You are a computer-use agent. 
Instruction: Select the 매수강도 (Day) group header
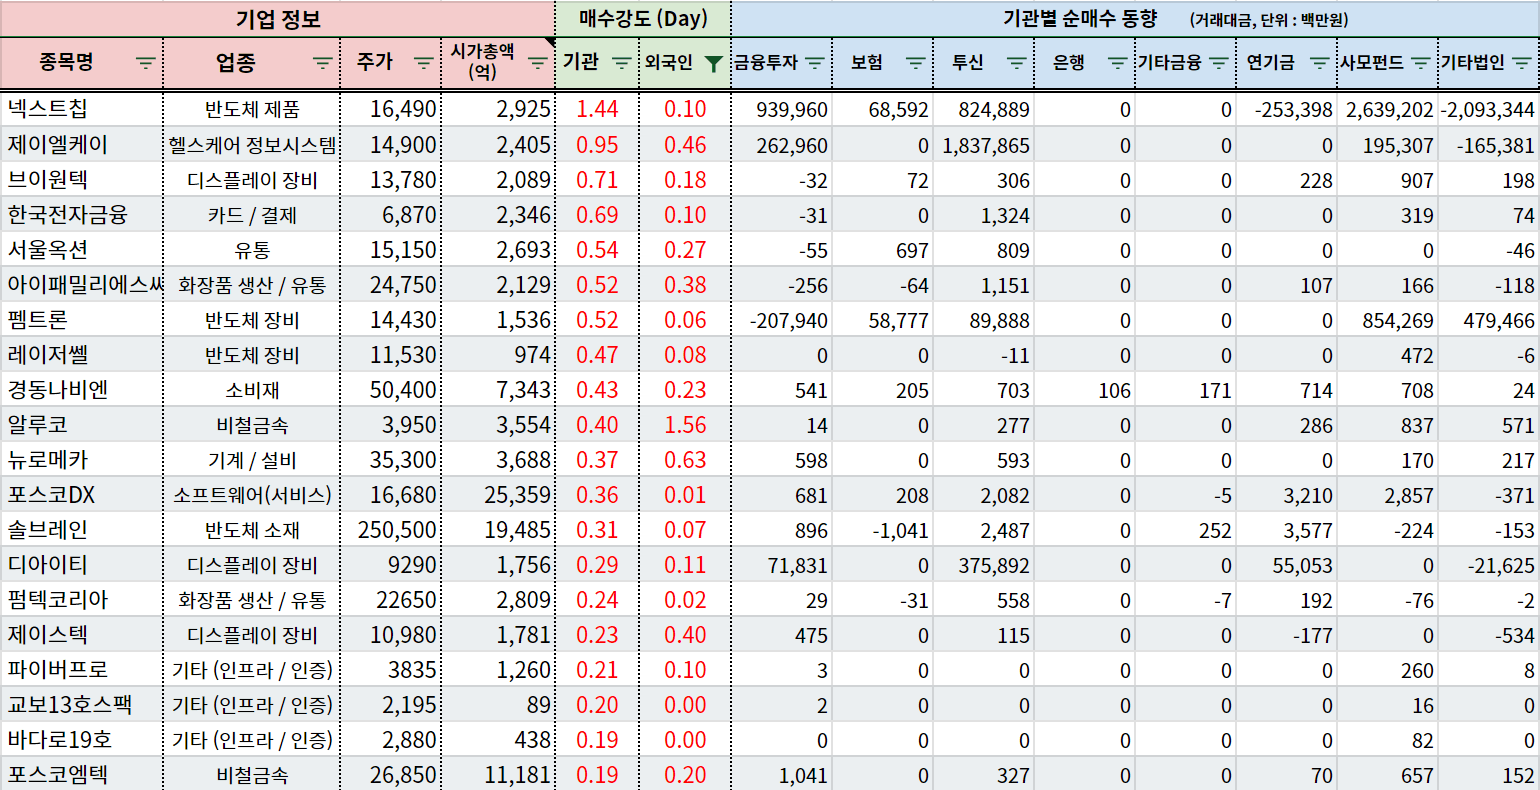coord(643,19)
